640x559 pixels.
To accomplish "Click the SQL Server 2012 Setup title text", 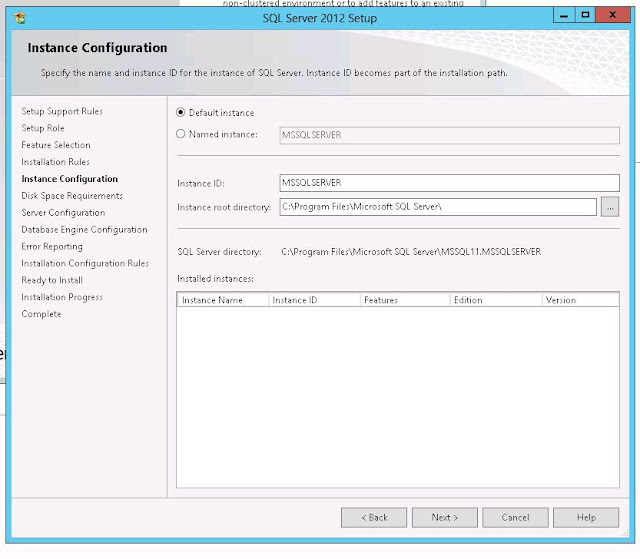I will (x=320, y=18).
